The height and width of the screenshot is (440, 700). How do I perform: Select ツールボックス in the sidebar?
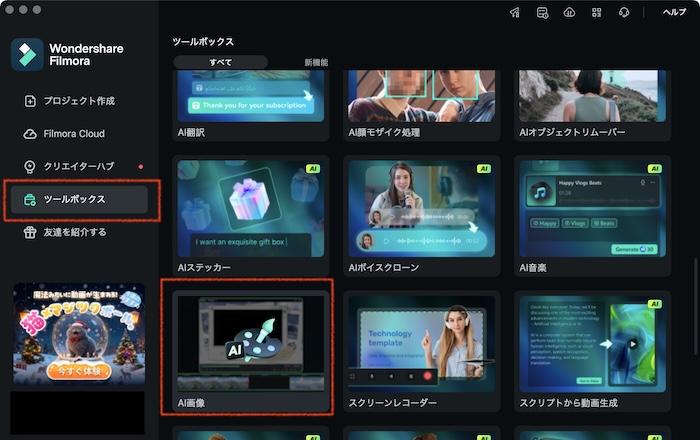[x=79, y=199]
